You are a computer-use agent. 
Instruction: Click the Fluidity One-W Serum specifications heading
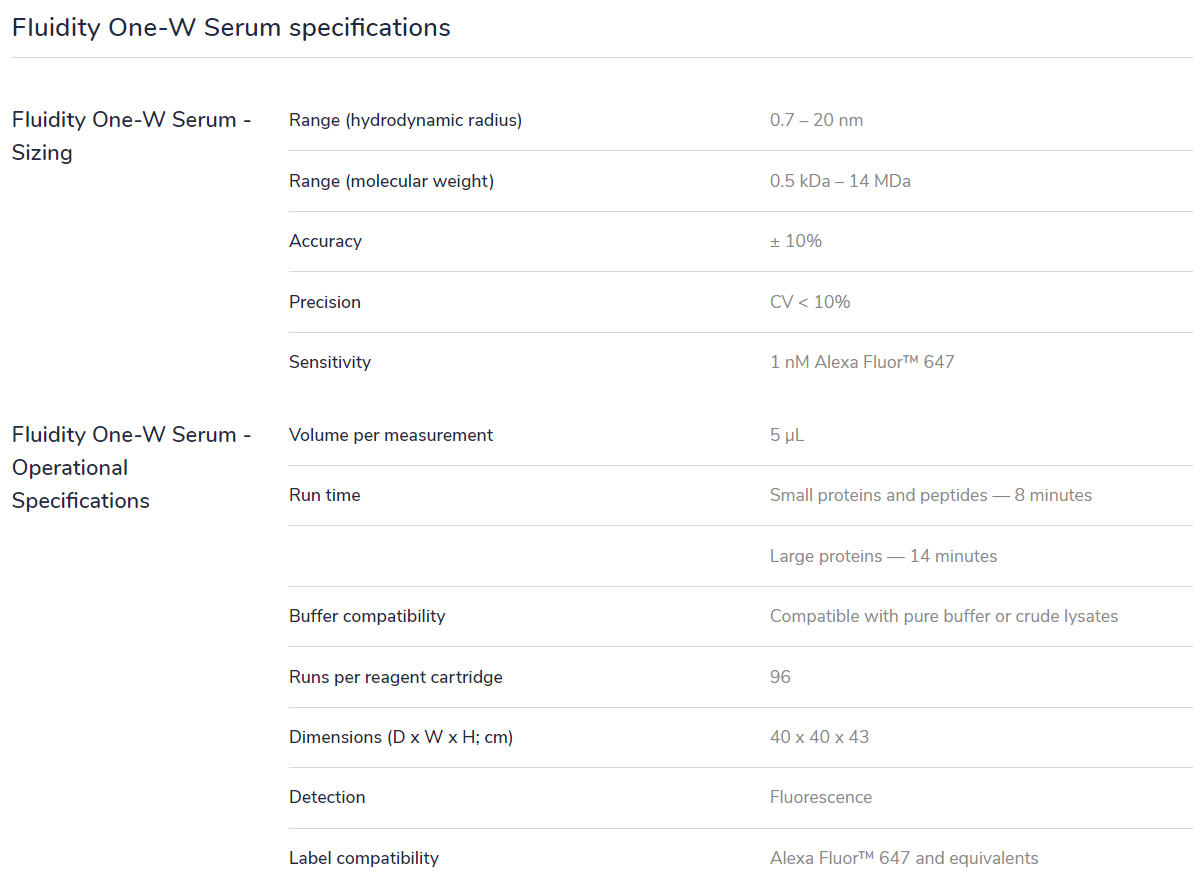(231, 28)
